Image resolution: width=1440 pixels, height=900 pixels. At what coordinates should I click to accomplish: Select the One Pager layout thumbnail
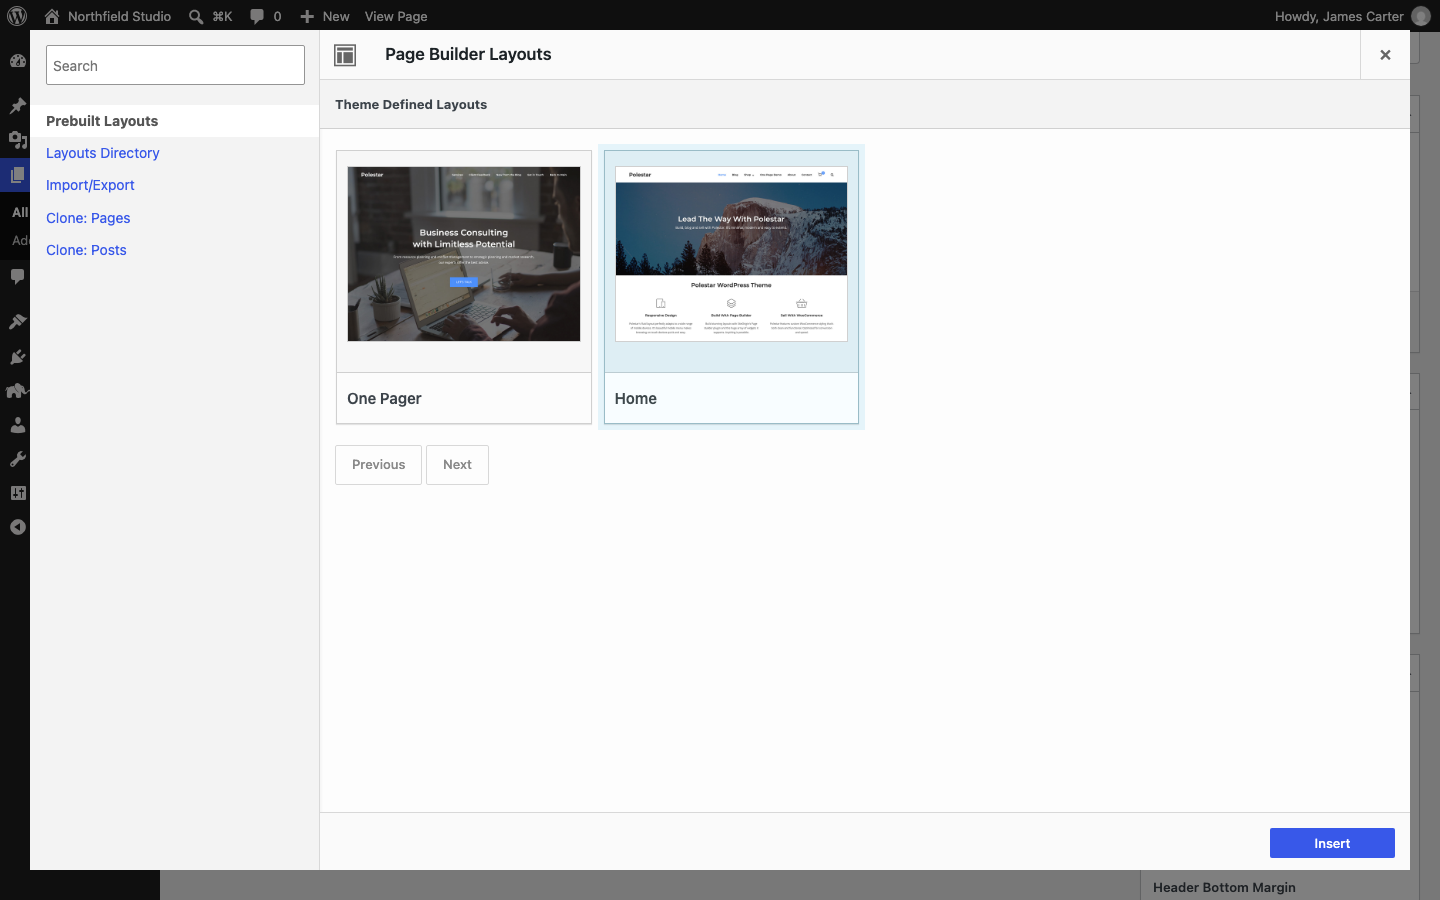click(x=464, y=254)
